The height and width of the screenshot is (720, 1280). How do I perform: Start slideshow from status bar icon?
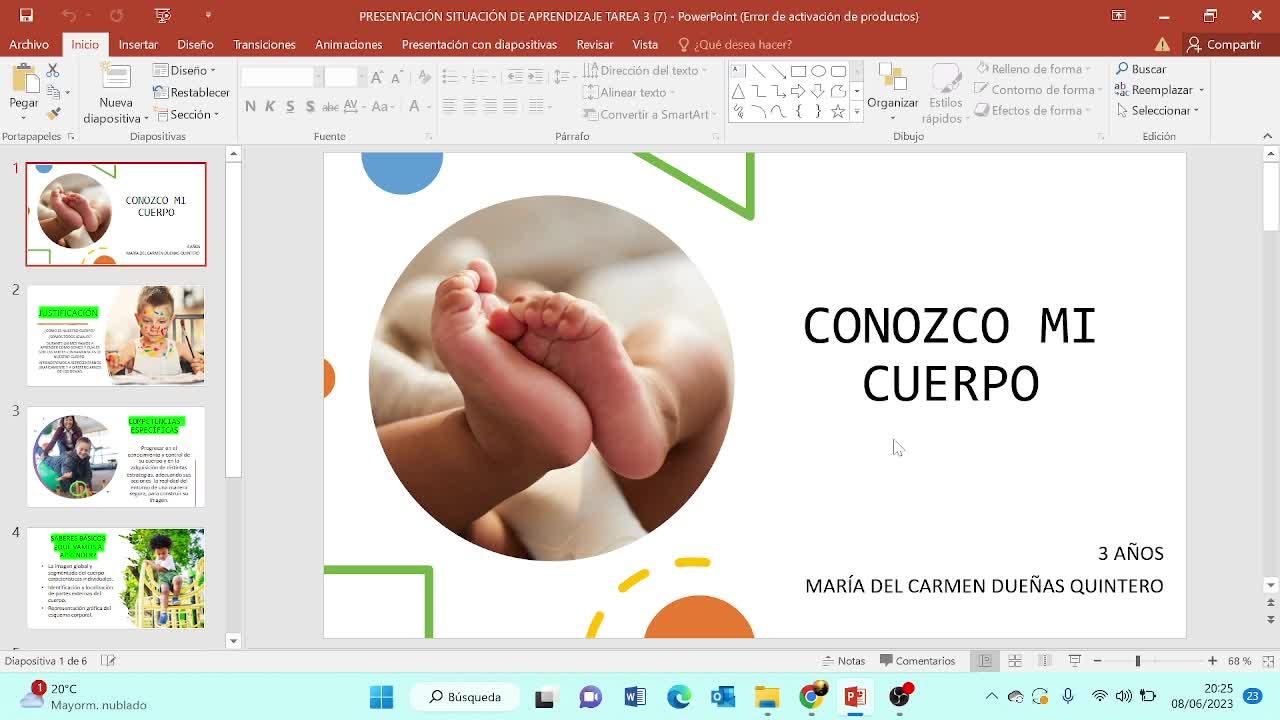pos(1075,661)
